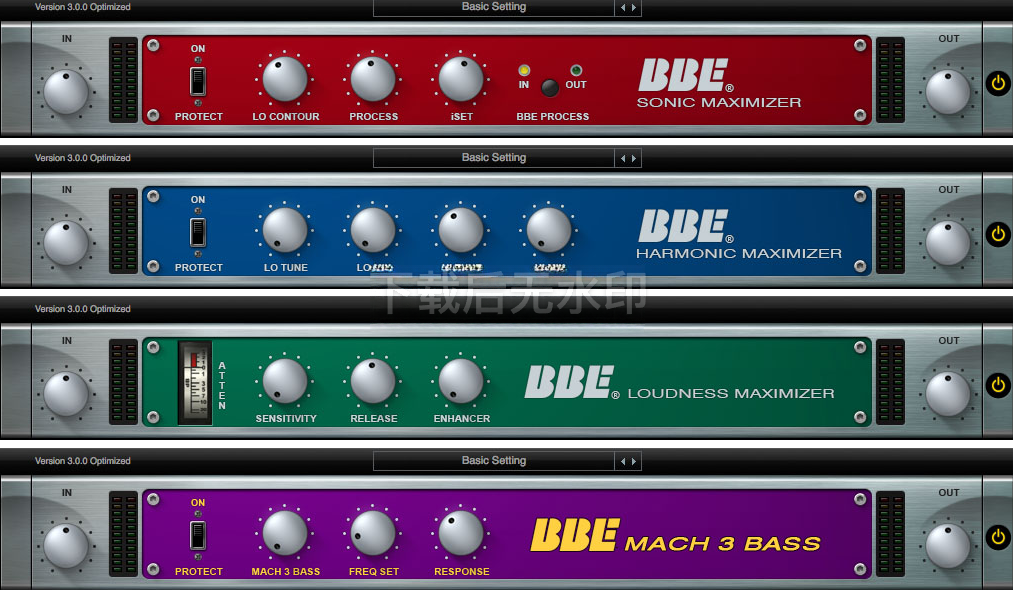Click the Harmonic Maximizer input level meter

click(x=123, y=231)
